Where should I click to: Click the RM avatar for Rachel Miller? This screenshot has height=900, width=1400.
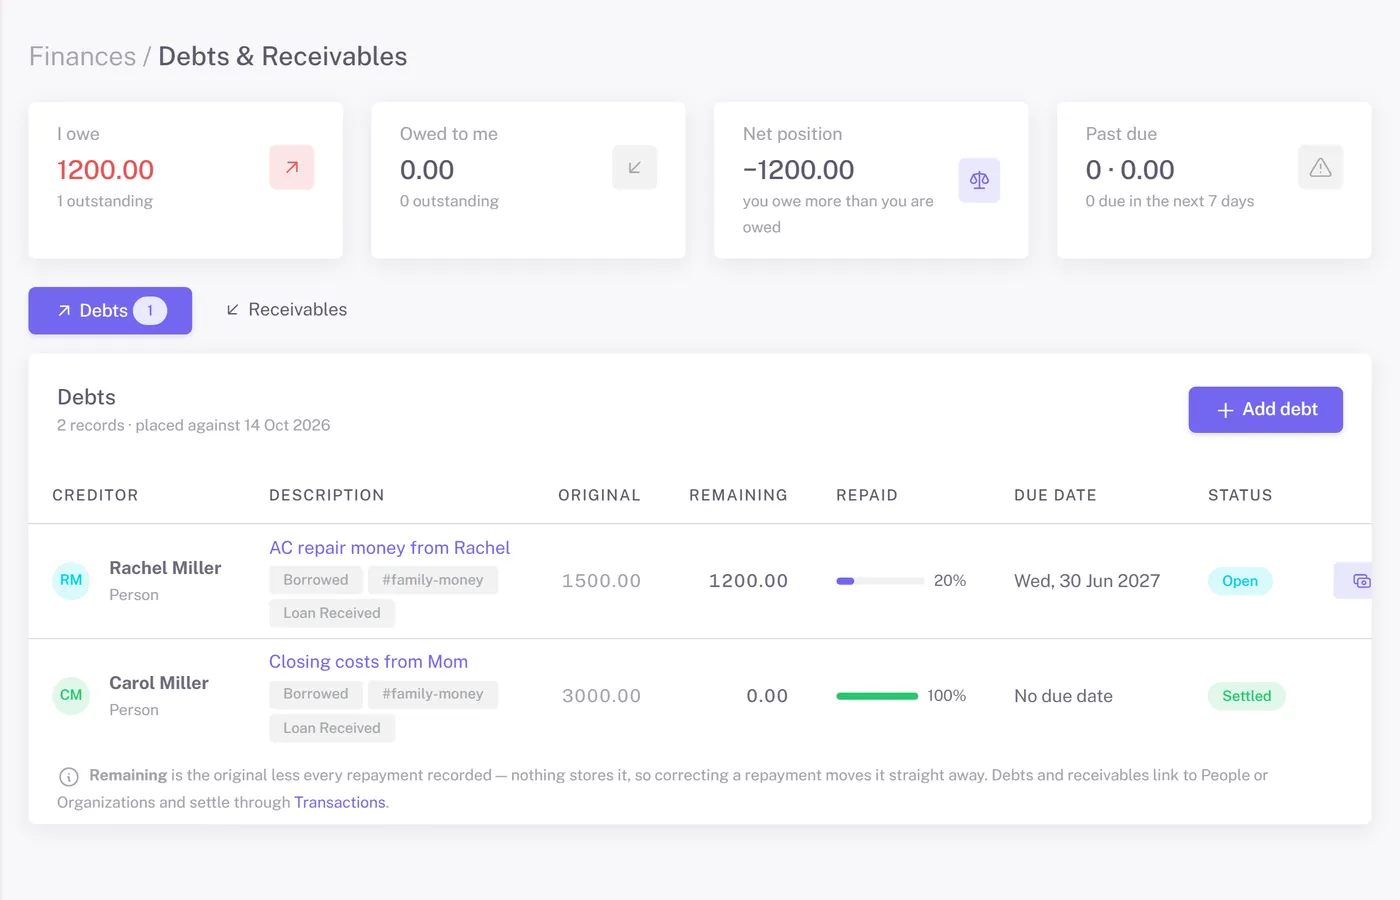coord(71,580)
